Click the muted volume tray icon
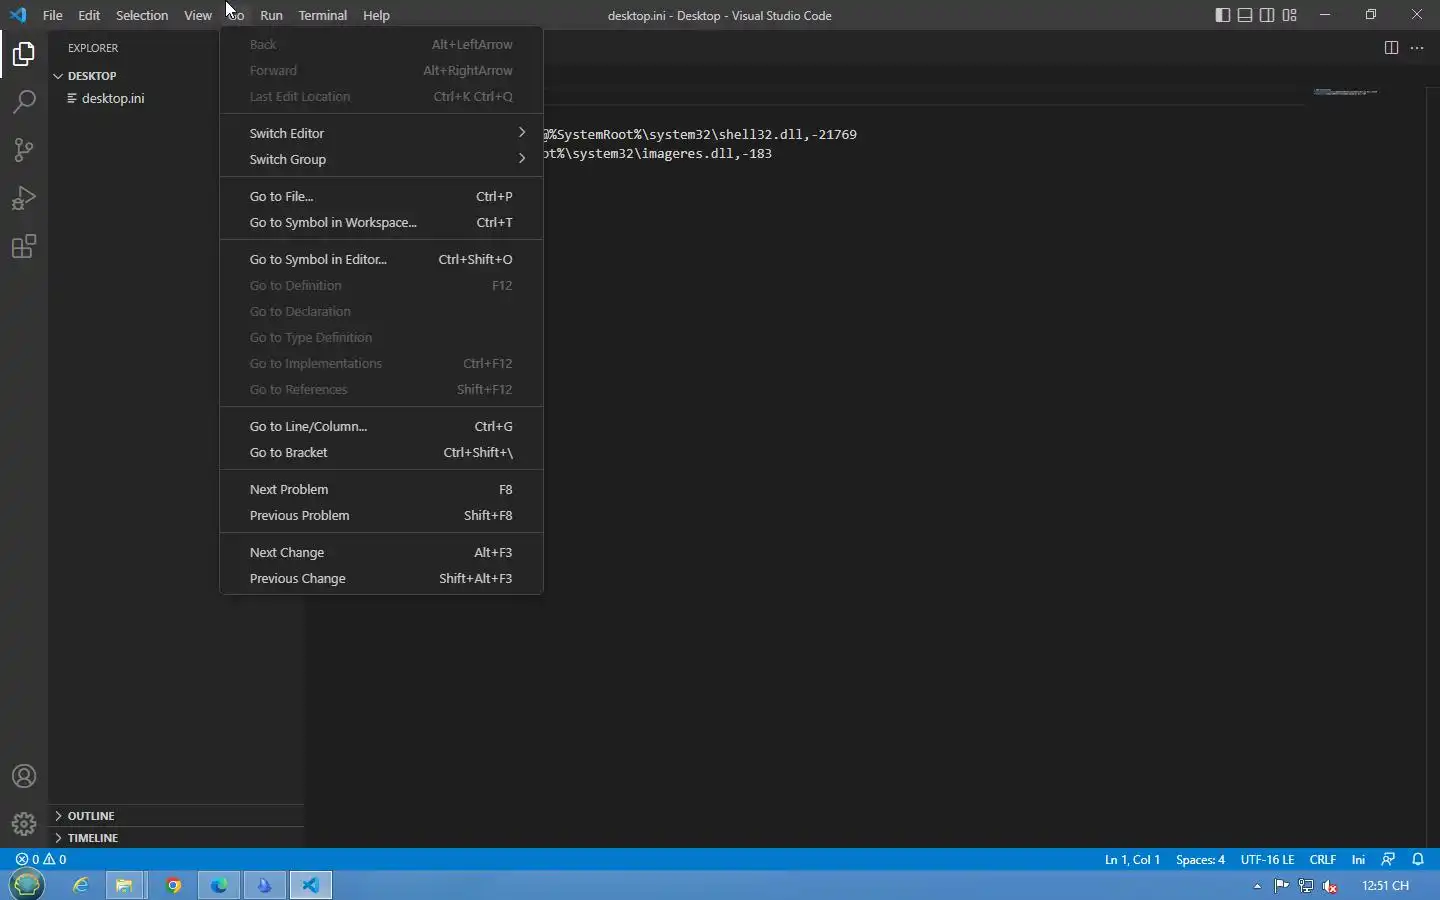This screenshot has width=1440, height=900. (1331, 886)
